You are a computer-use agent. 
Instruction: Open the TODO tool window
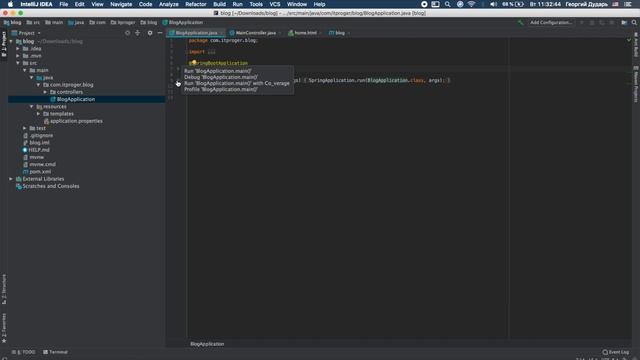[25, 352]
